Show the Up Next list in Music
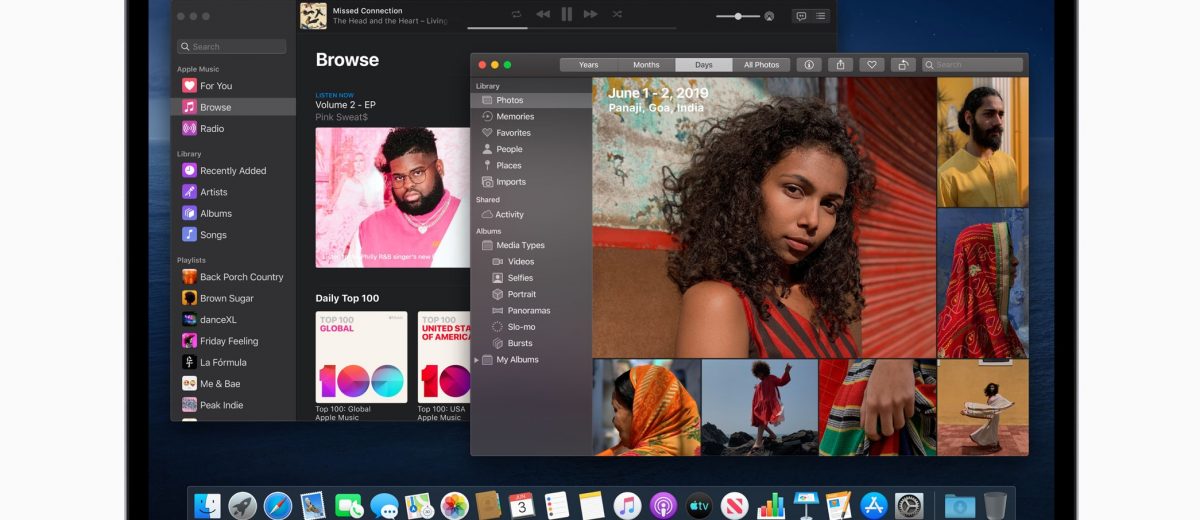The height and width of the screenshot is (520, 1200). [821, 16]
